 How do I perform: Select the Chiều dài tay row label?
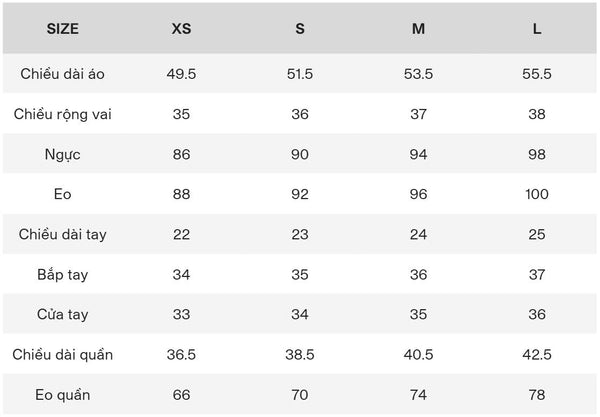pyautogui.click(x=63, y=234)
